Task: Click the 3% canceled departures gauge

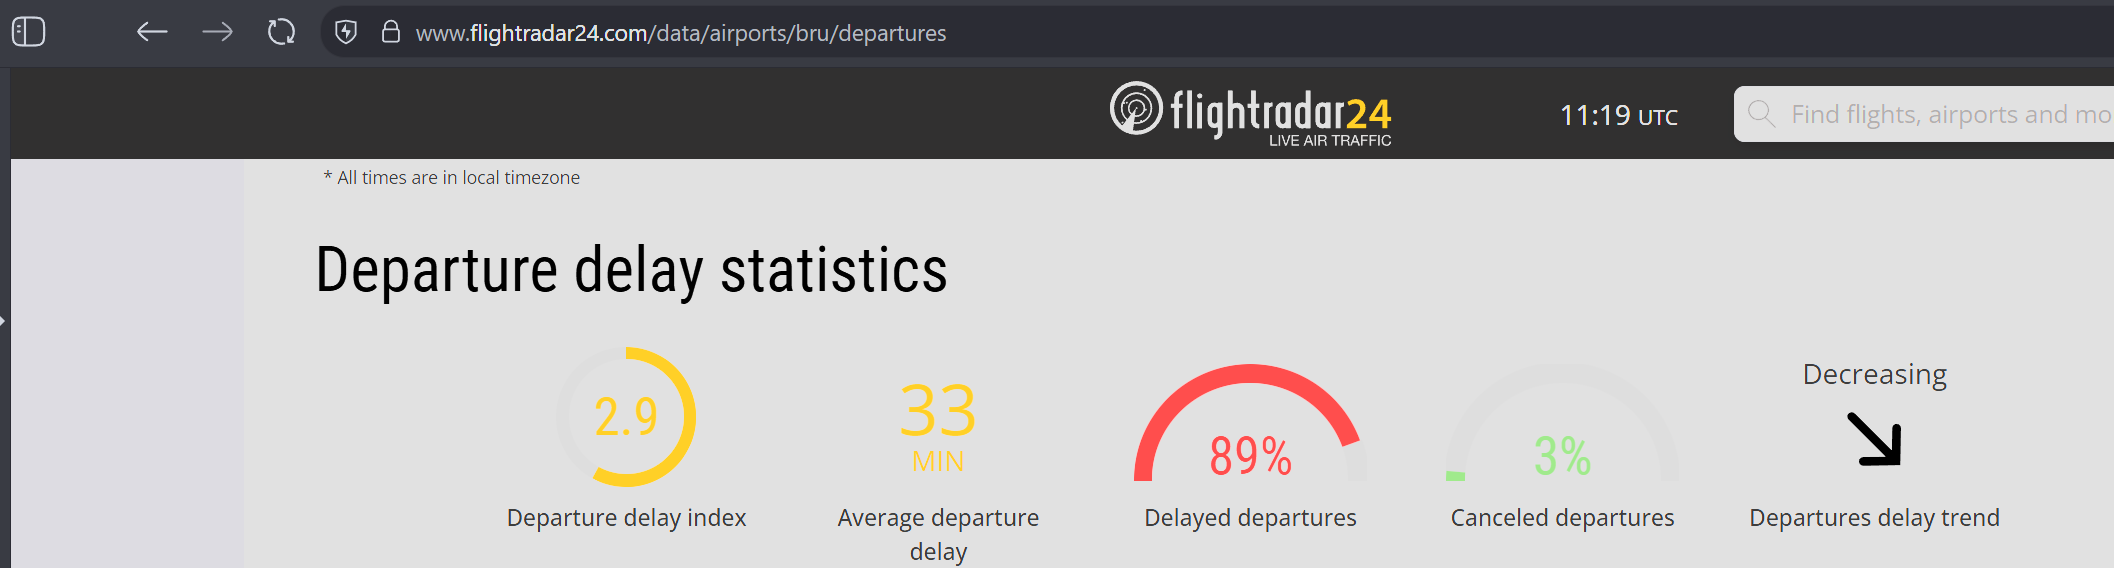Action: [x=1562, y=423]
